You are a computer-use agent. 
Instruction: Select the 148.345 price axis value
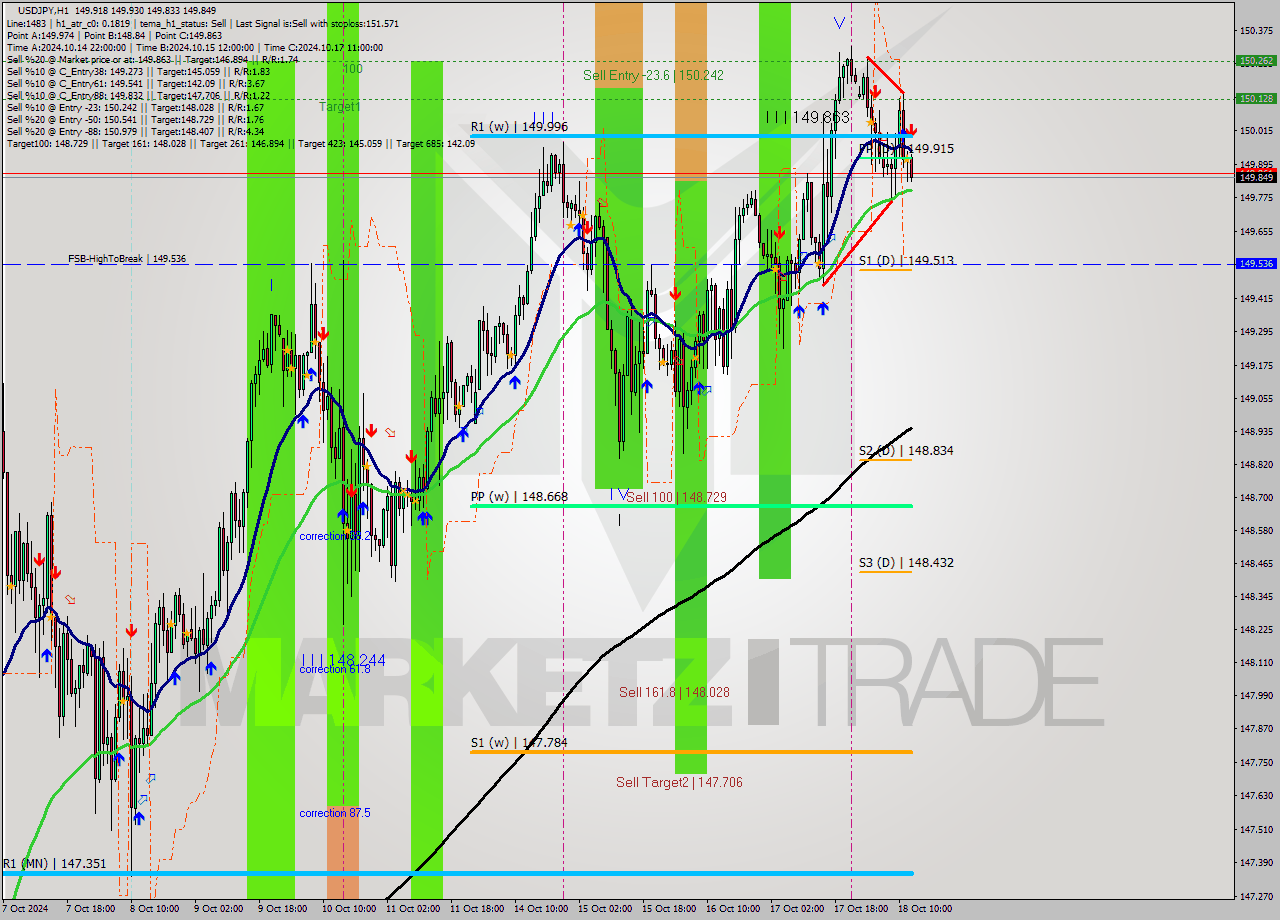[1256, 596]
